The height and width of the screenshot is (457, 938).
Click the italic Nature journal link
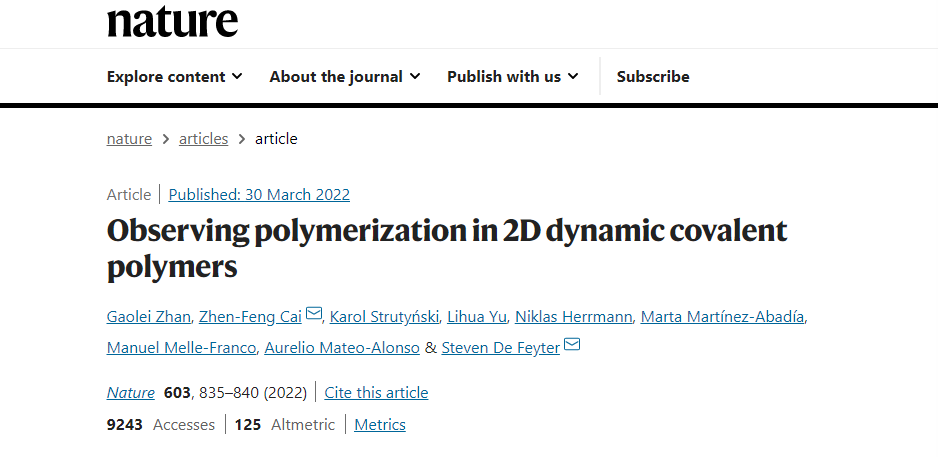coord(130,393)
